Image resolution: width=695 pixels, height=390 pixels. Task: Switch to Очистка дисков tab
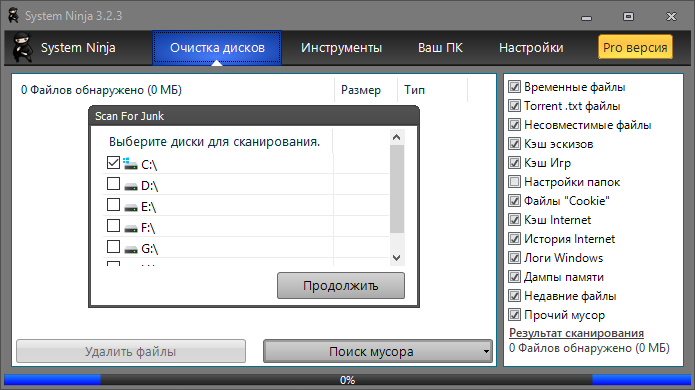217,48
